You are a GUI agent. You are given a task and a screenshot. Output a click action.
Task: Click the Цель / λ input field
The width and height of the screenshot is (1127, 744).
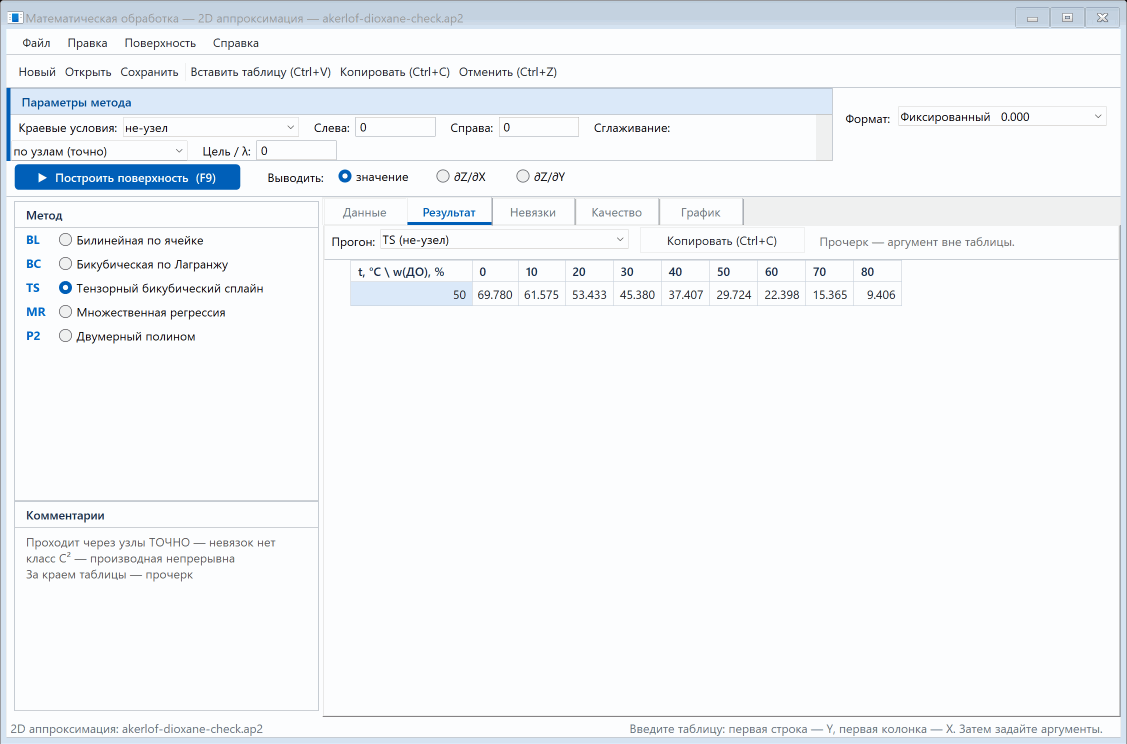[296, 151]
